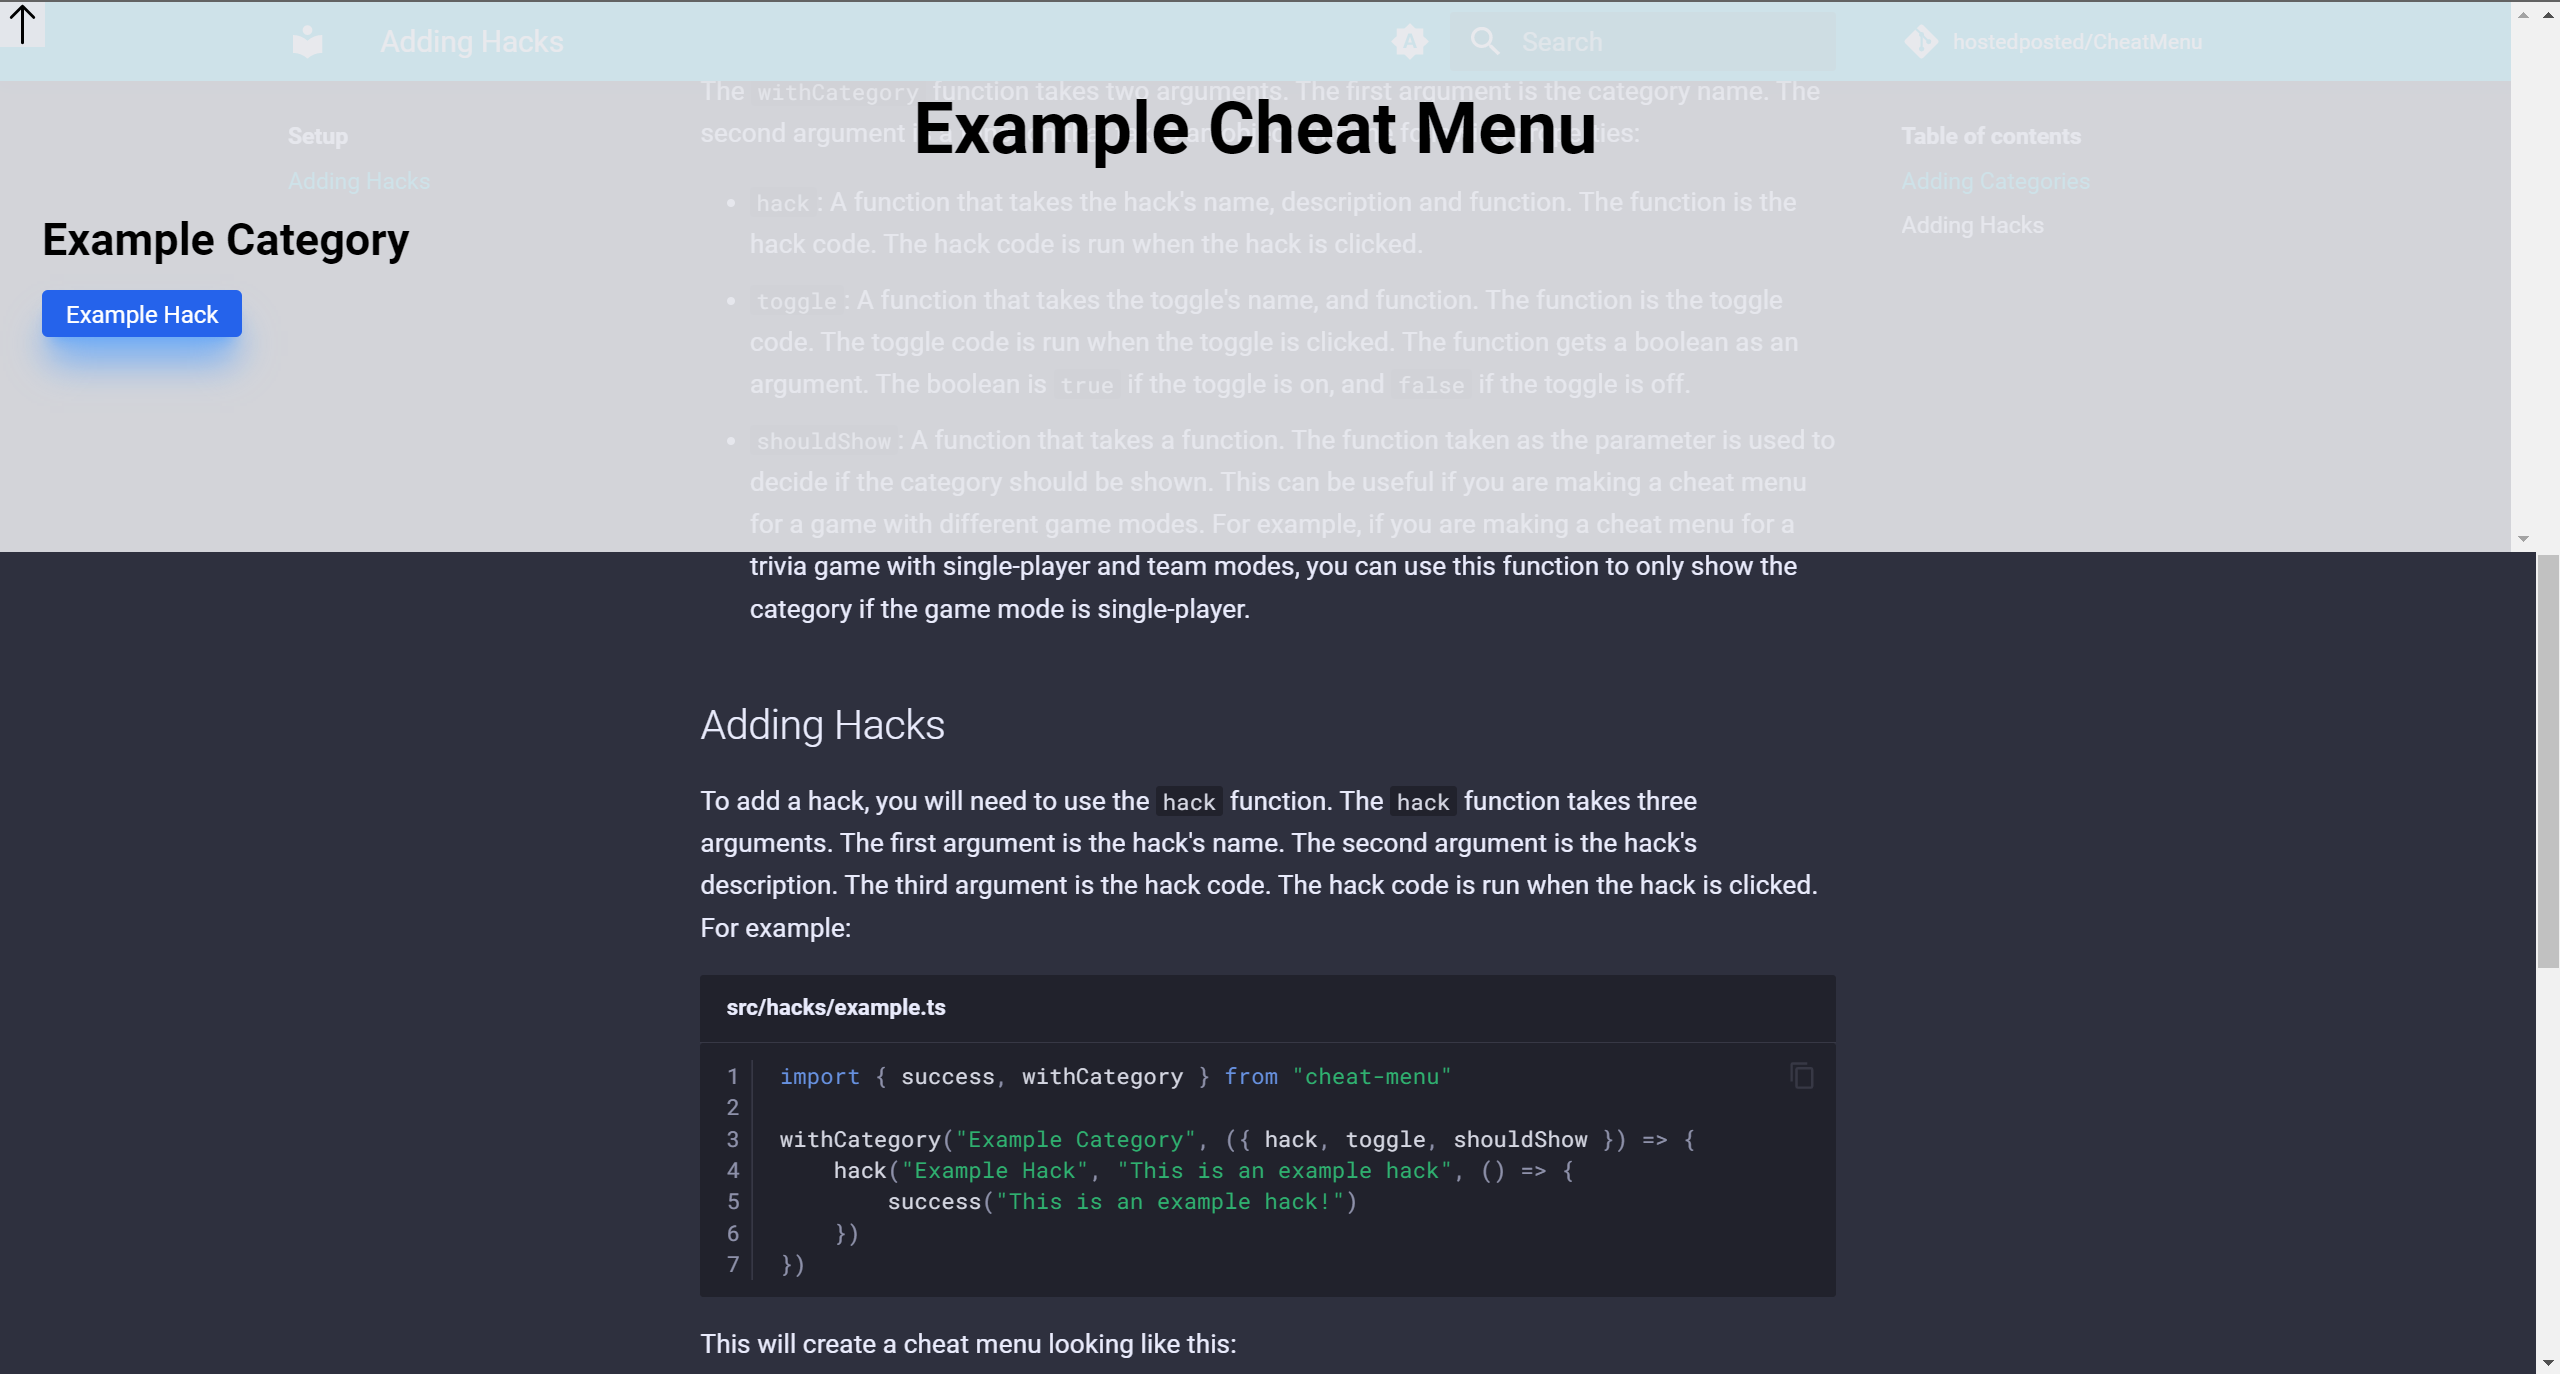Click the src/hacks/example.ts filename label
The image size is (2560, 1374).
coord(836,1007)
